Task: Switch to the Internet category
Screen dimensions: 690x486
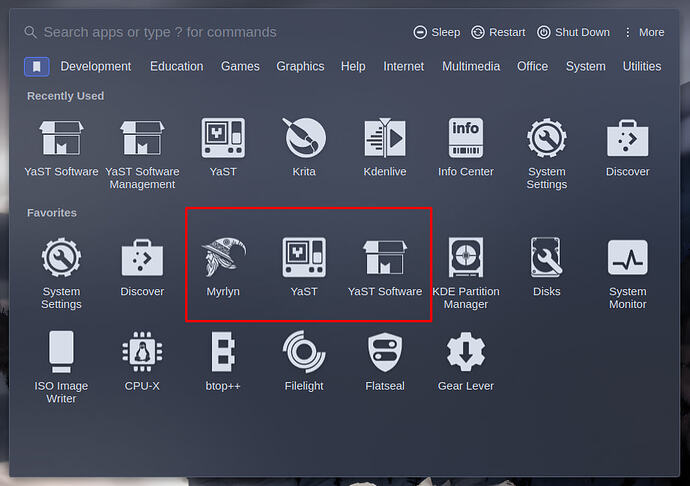Action: click(404, 66)
